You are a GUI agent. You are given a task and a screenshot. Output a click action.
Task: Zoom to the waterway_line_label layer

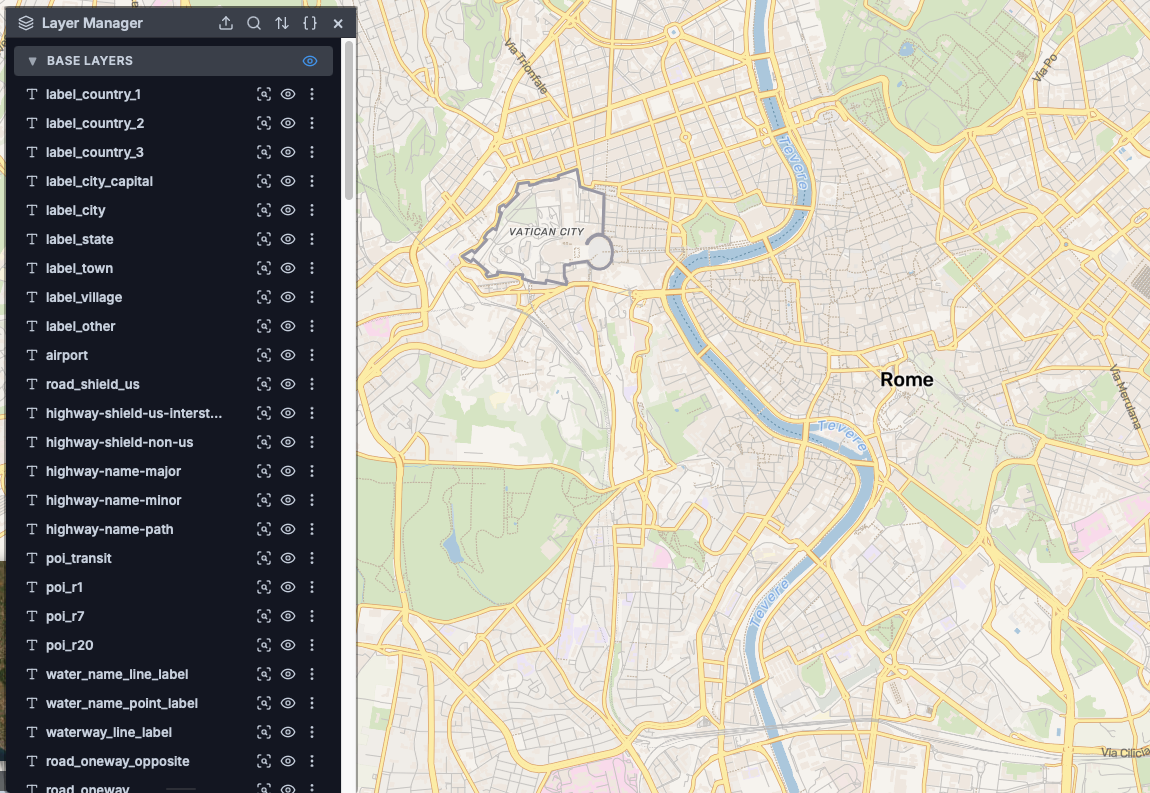tap(264, 733)
